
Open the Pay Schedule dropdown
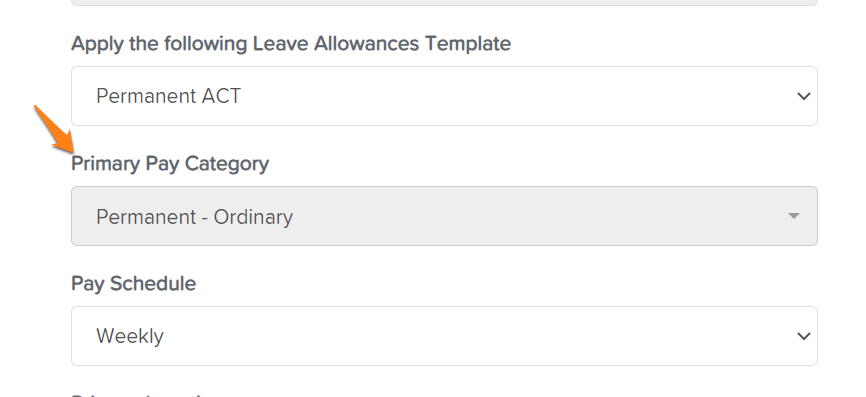[444, 336]
